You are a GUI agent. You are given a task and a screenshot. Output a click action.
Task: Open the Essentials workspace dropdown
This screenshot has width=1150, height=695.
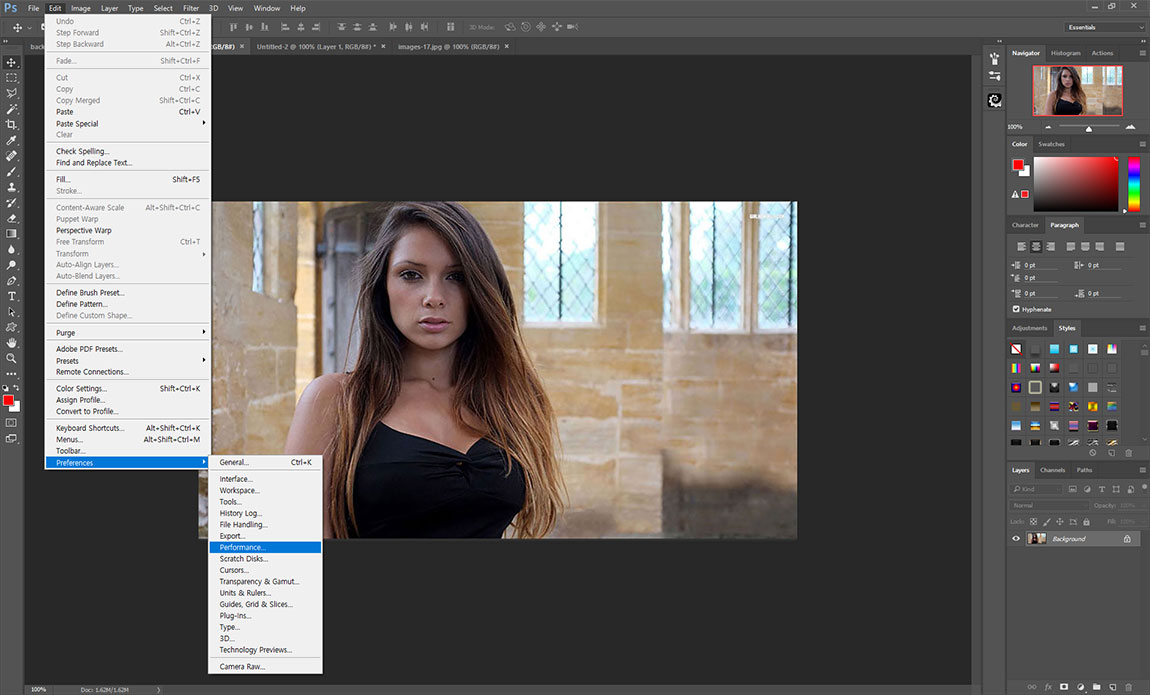1105,27
